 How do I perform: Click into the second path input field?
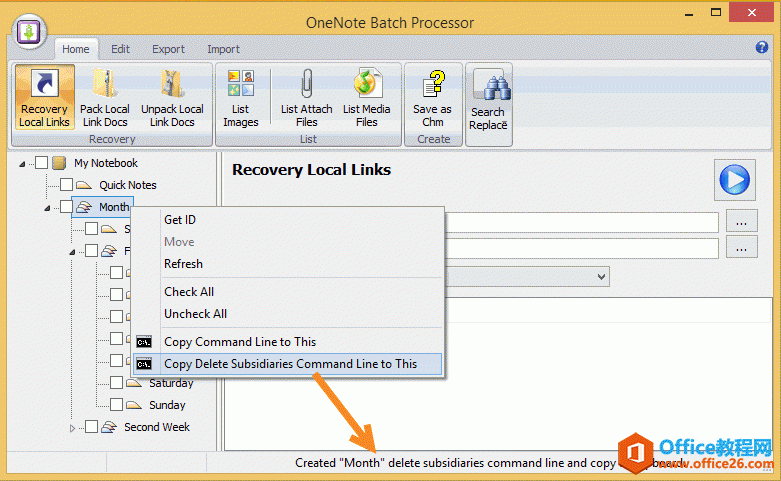coord(582,248)
